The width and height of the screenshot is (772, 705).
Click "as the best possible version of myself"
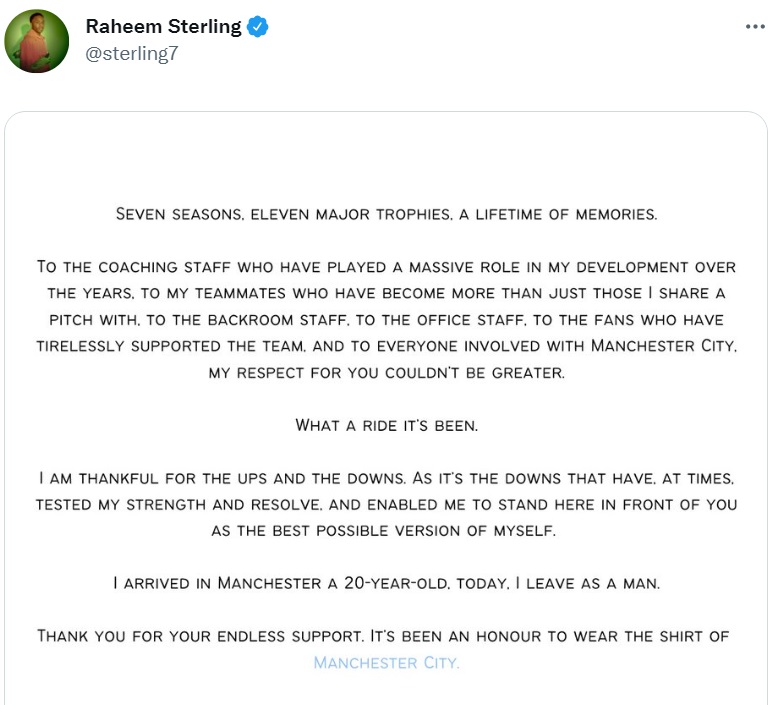tap(386, 531)
